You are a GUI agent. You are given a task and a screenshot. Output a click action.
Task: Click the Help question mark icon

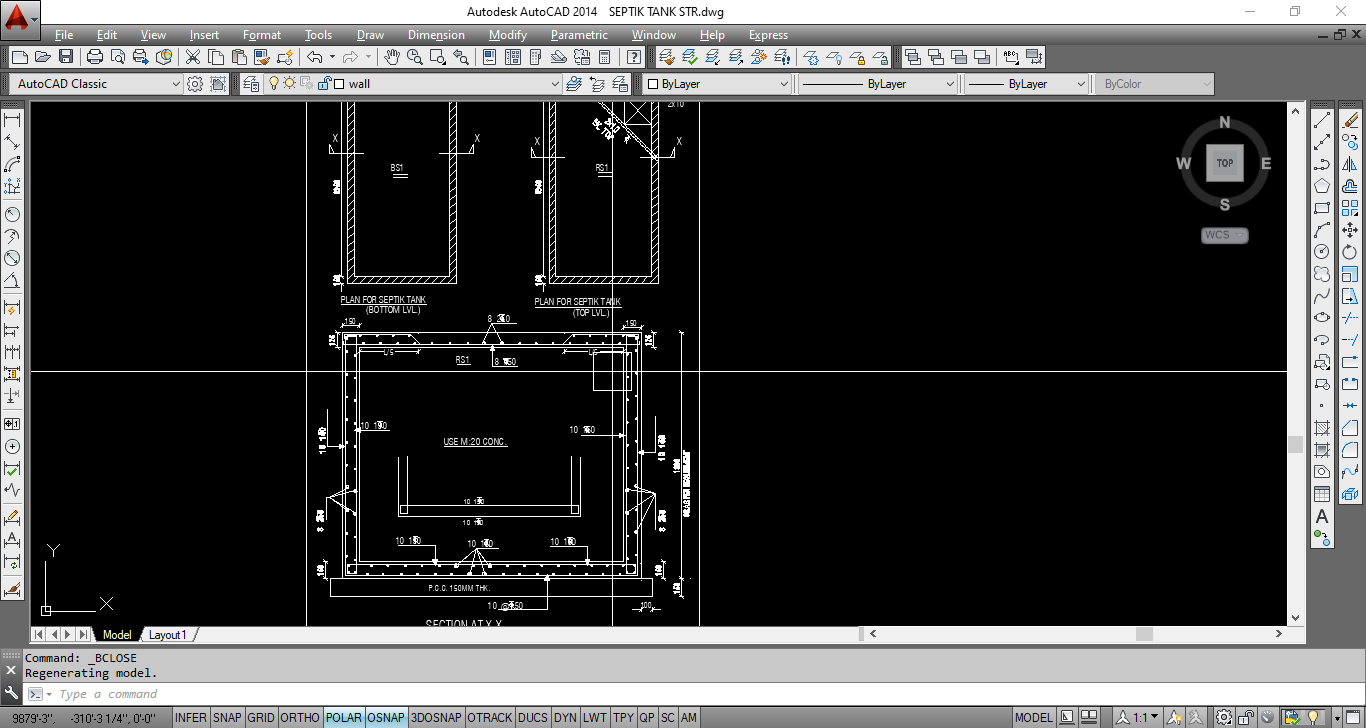coord(633,57)
